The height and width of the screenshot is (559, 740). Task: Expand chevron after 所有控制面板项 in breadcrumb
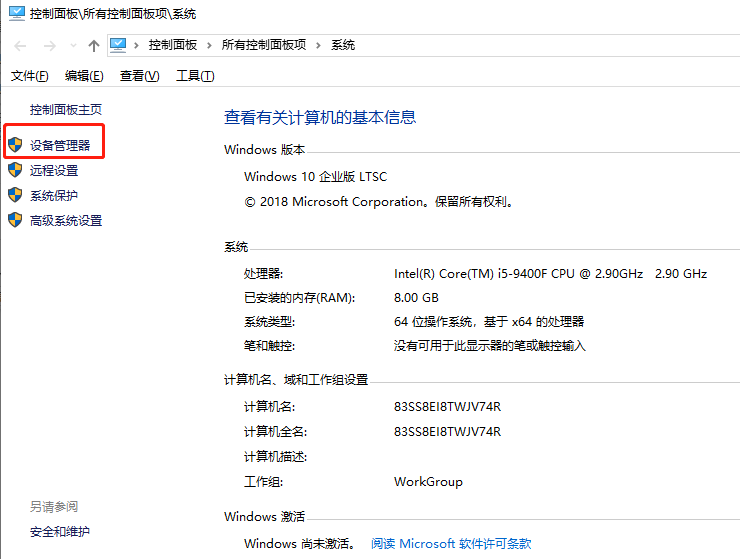(318, 45)
